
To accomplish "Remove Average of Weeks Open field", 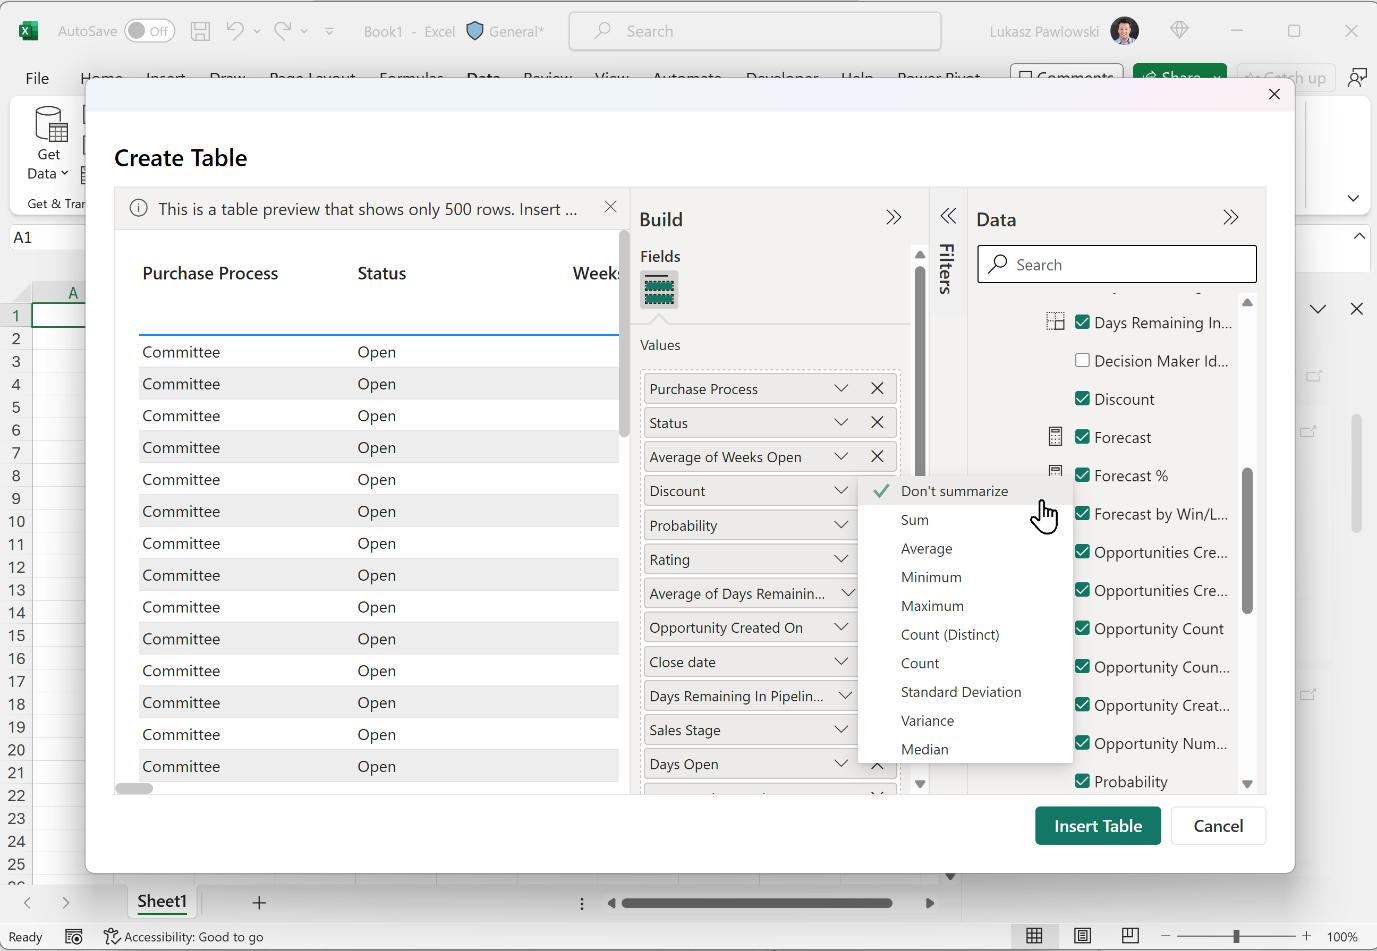I will pos(877,457).
